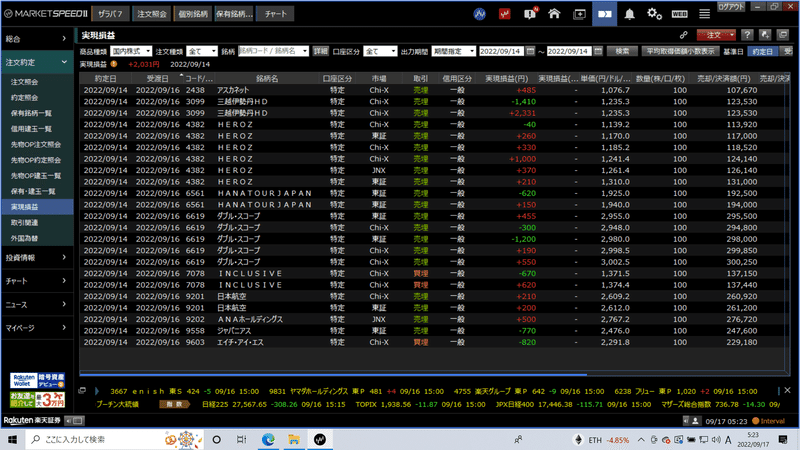Open File Explorer from taskbar
Viewport: 800px width, 450px height.
294,439
